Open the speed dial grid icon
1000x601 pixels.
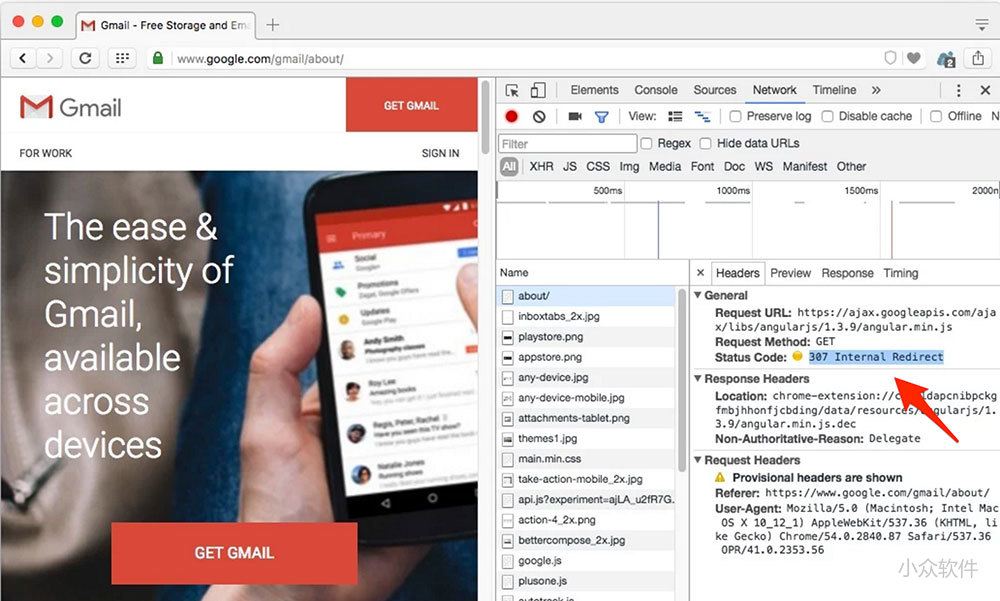(x=122, y=59)
